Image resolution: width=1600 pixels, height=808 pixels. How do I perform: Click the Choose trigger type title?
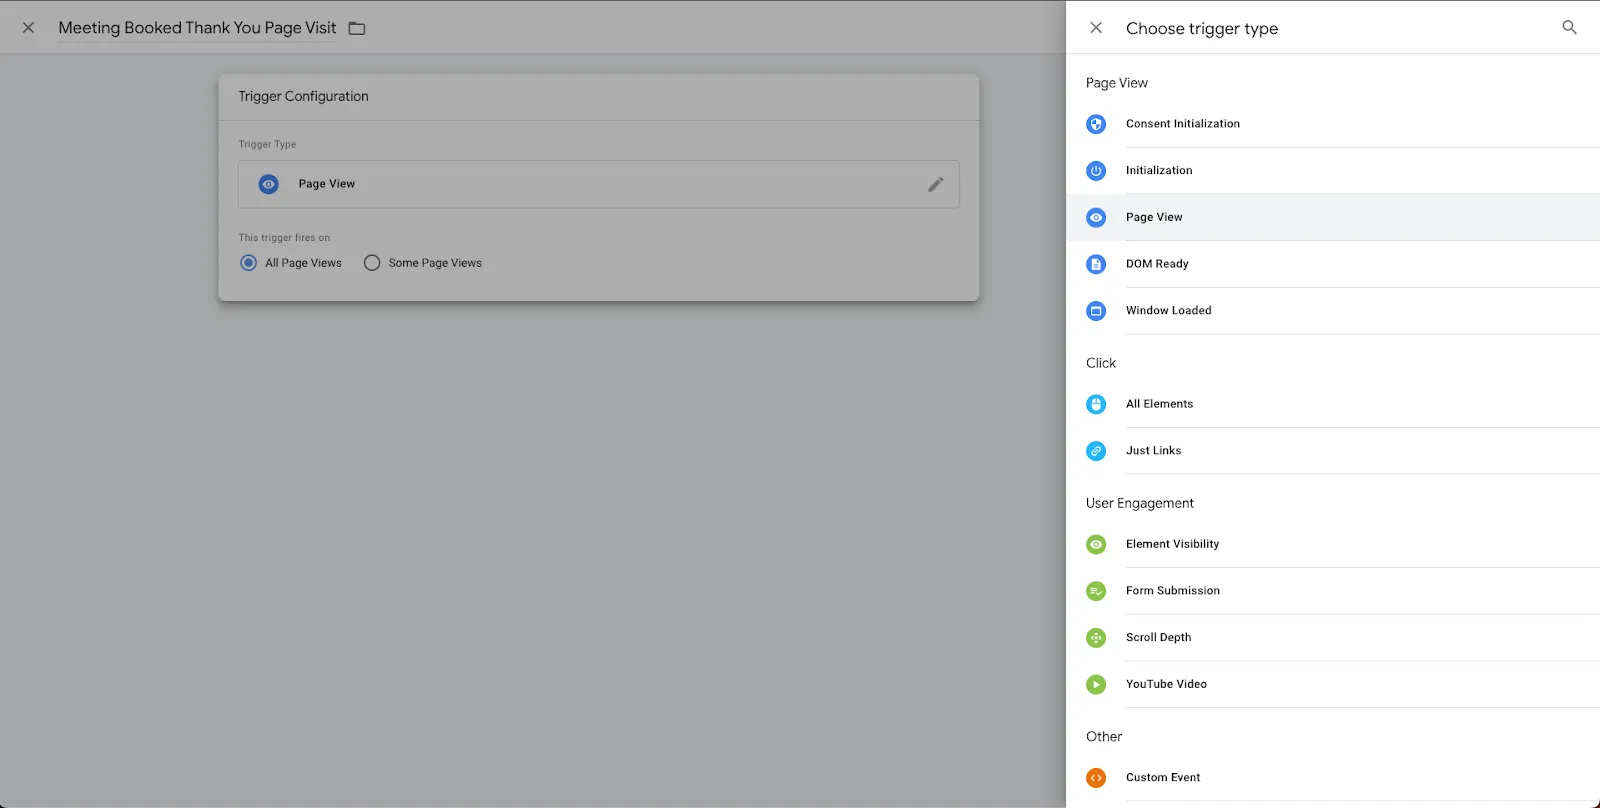(x=1202, y=29)
